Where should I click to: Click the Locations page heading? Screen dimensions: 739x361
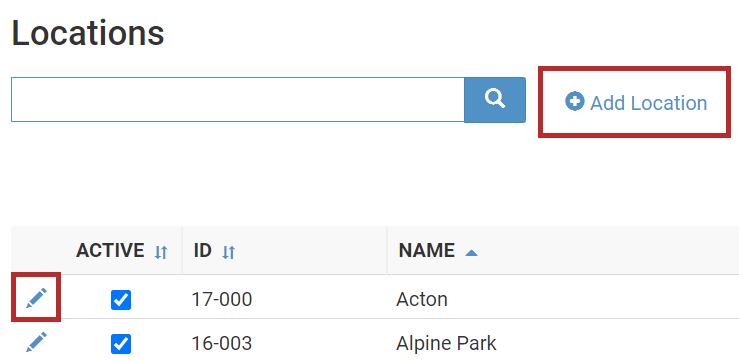(88, 33)
